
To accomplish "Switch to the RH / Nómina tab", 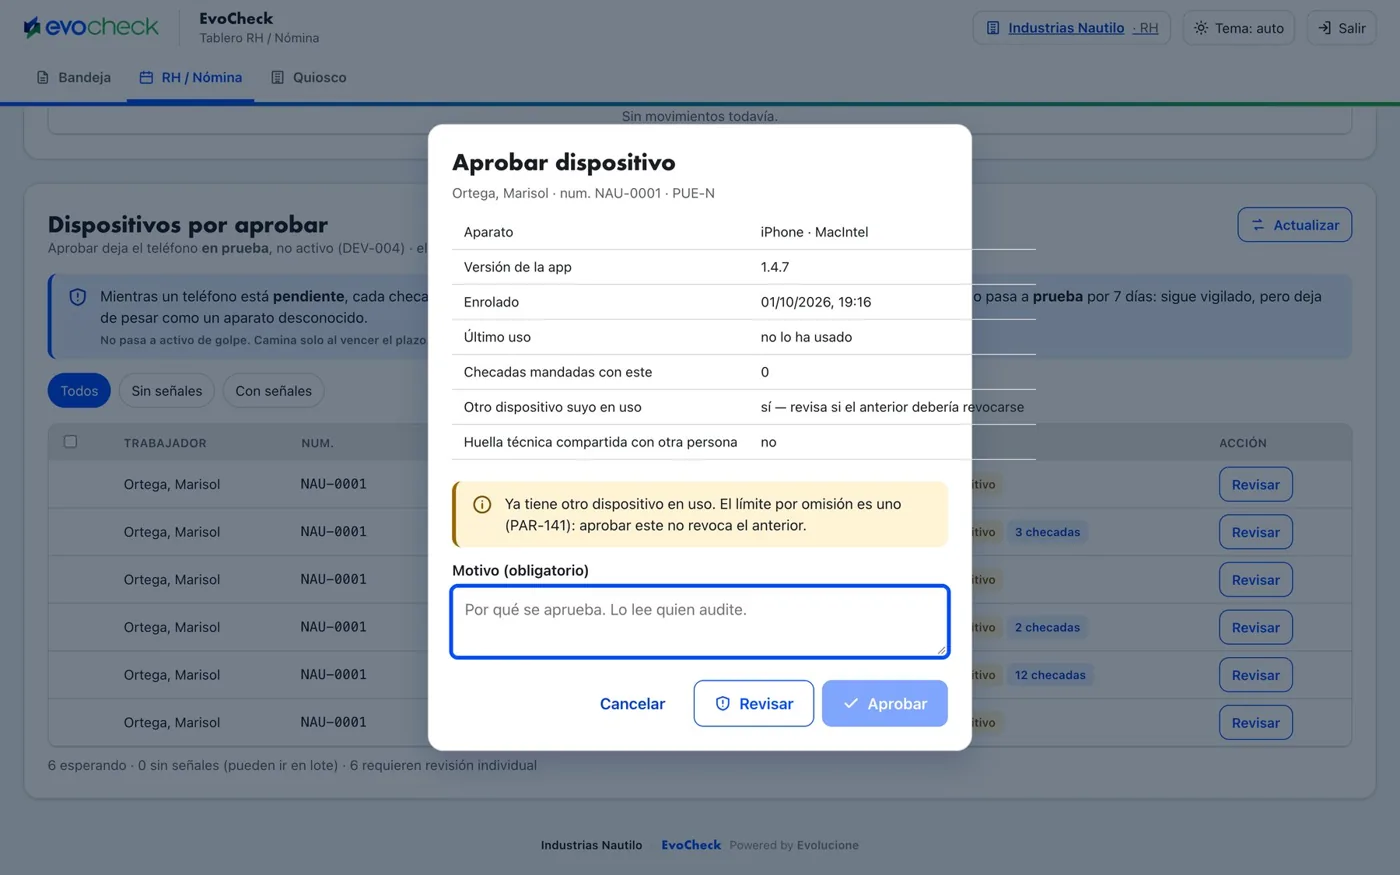I will [191, 77].
